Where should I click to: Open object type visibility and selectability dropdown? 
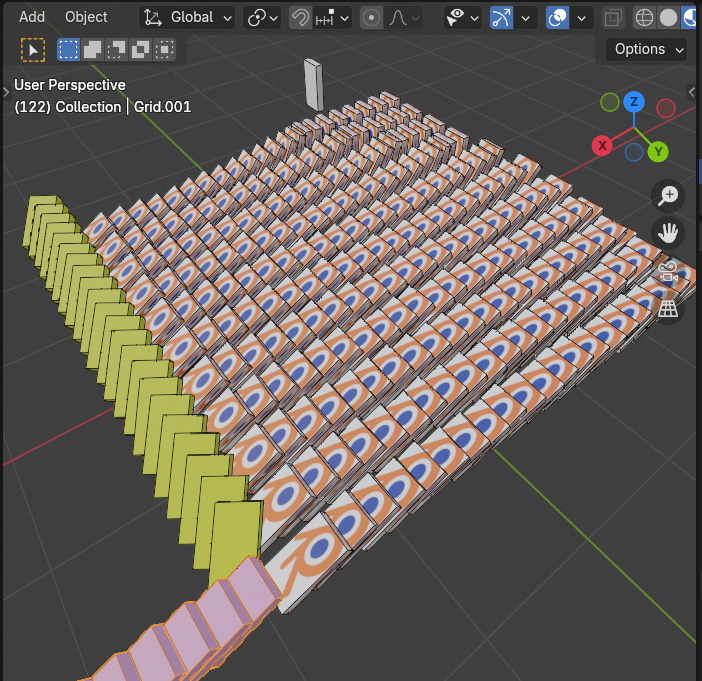tap(462, 18)
